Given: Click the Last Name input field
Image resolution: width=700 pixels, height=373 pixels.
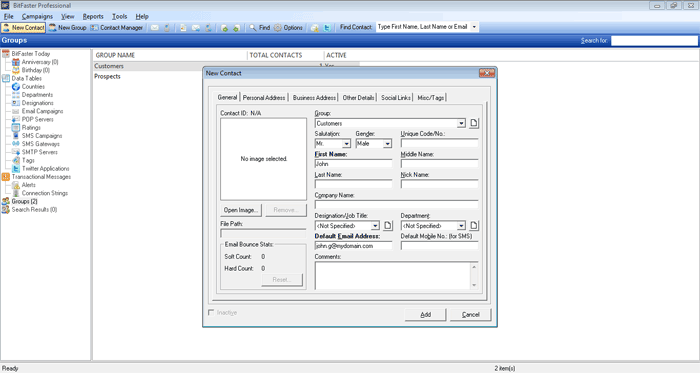Looking at the screenshot, I should point(353,184).
